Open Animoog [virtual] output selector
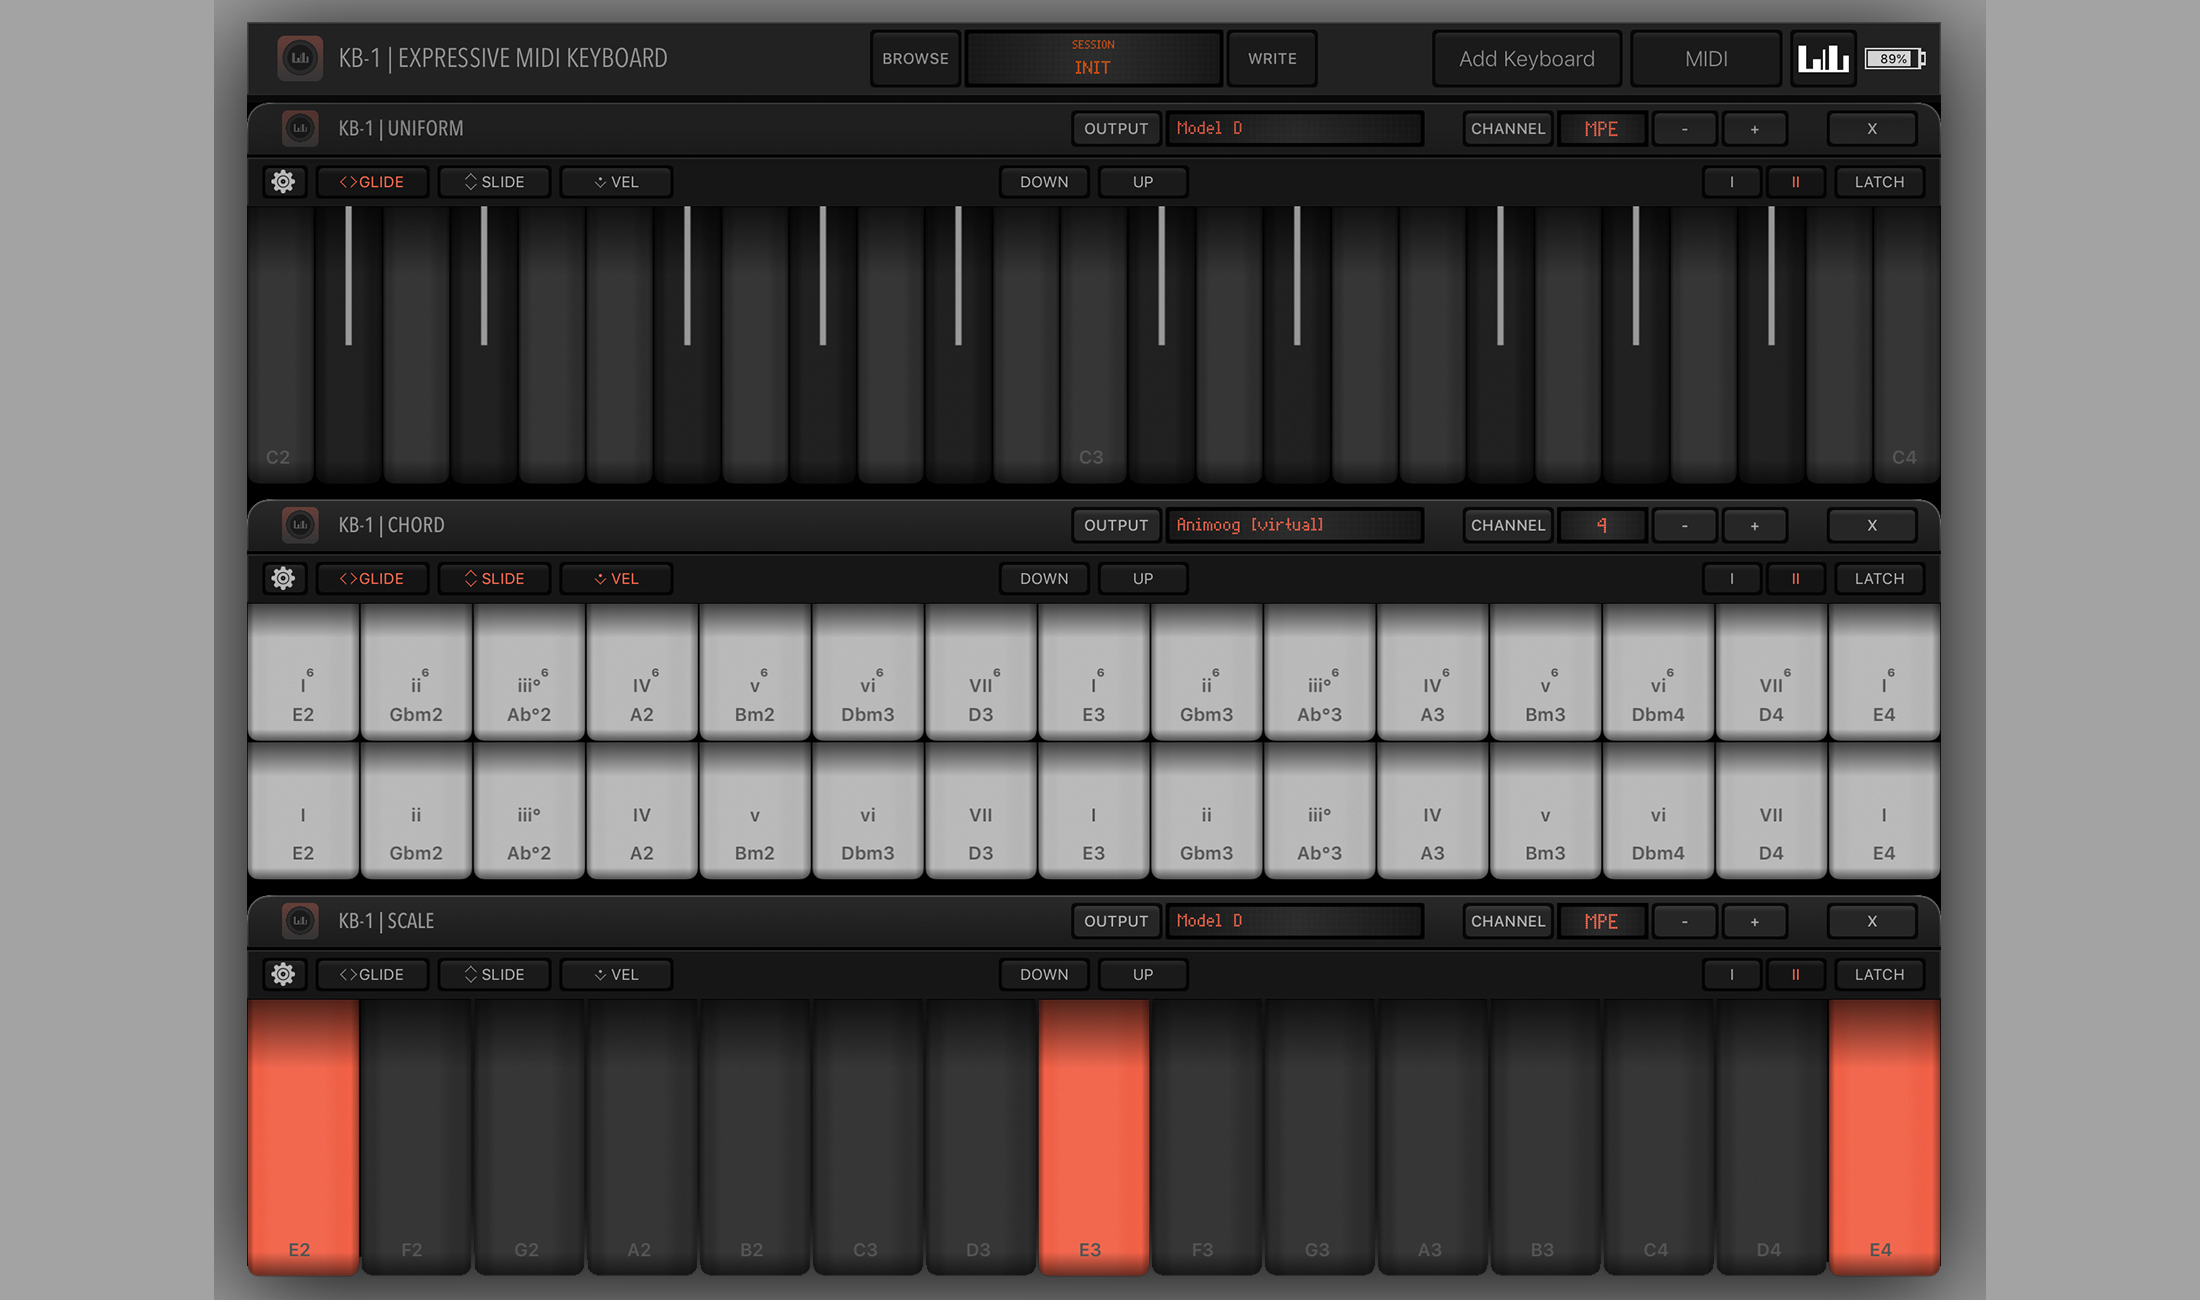Image resolution: width=2200 pixels, height=1300 pixels. [1294, 525]
